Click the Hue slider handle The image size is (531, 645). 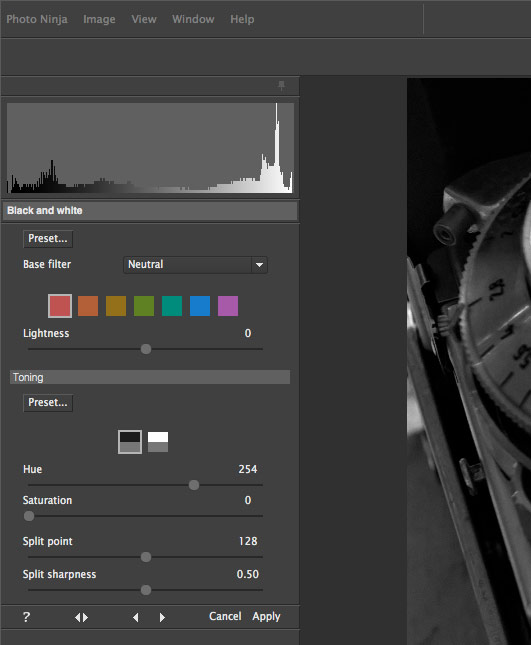coord(194,485)
